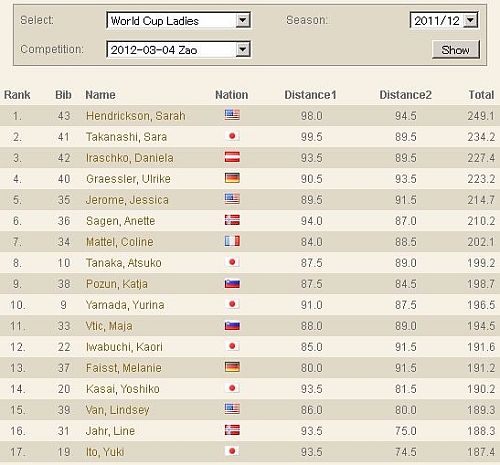Screen dimensions: 500x465
Task: Click the USA flag beside Hendrickson, Sarah
Action: click(232, 115)
